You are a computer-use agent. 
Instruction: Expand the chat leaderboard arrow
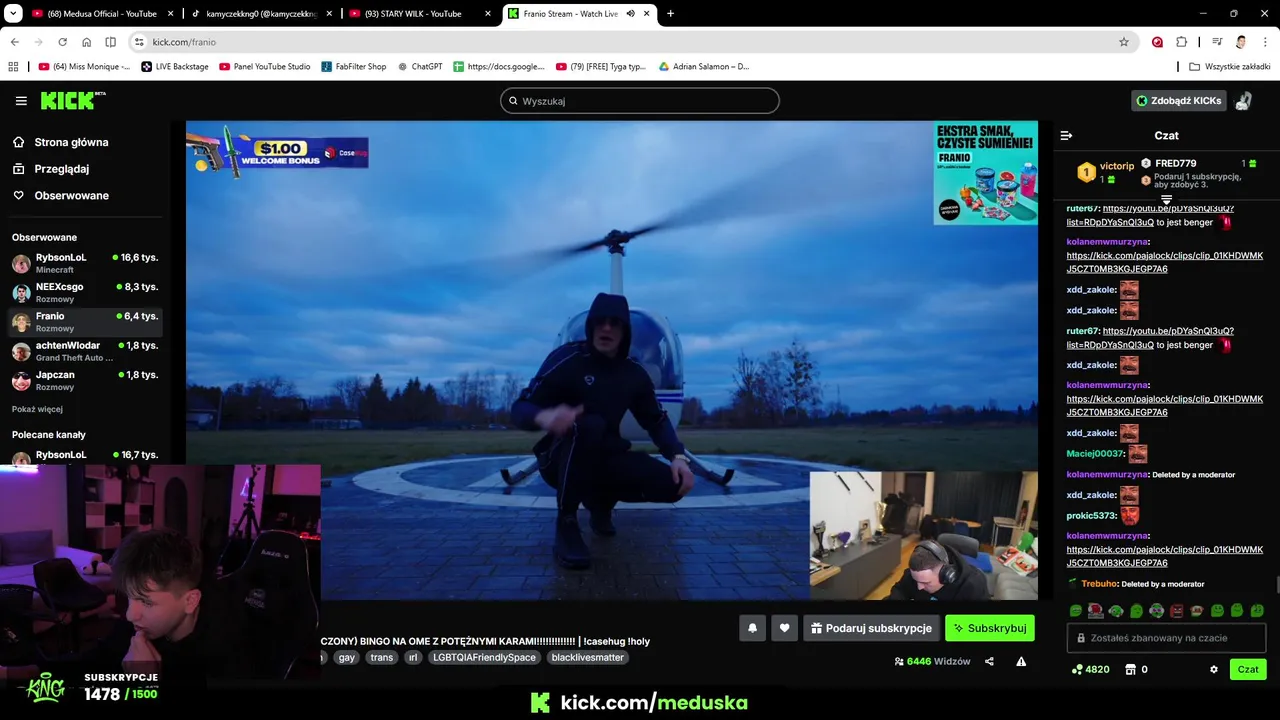click(x=1166, y=200)
